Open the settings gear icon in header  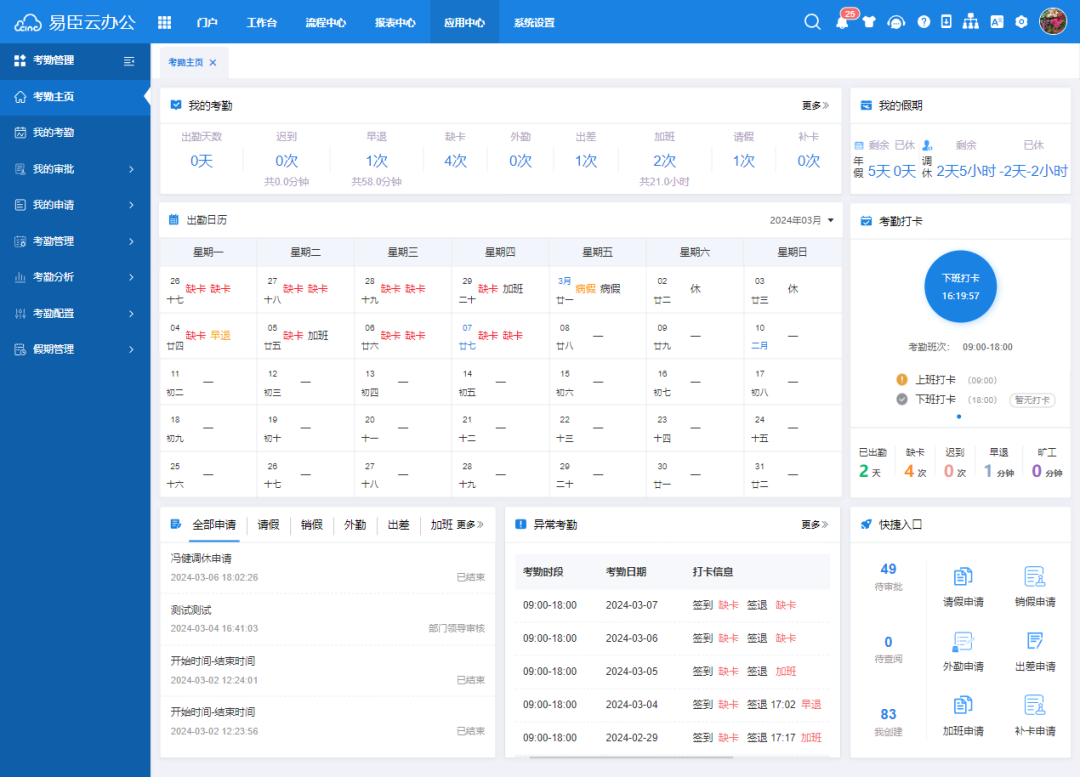(1021, 22)
